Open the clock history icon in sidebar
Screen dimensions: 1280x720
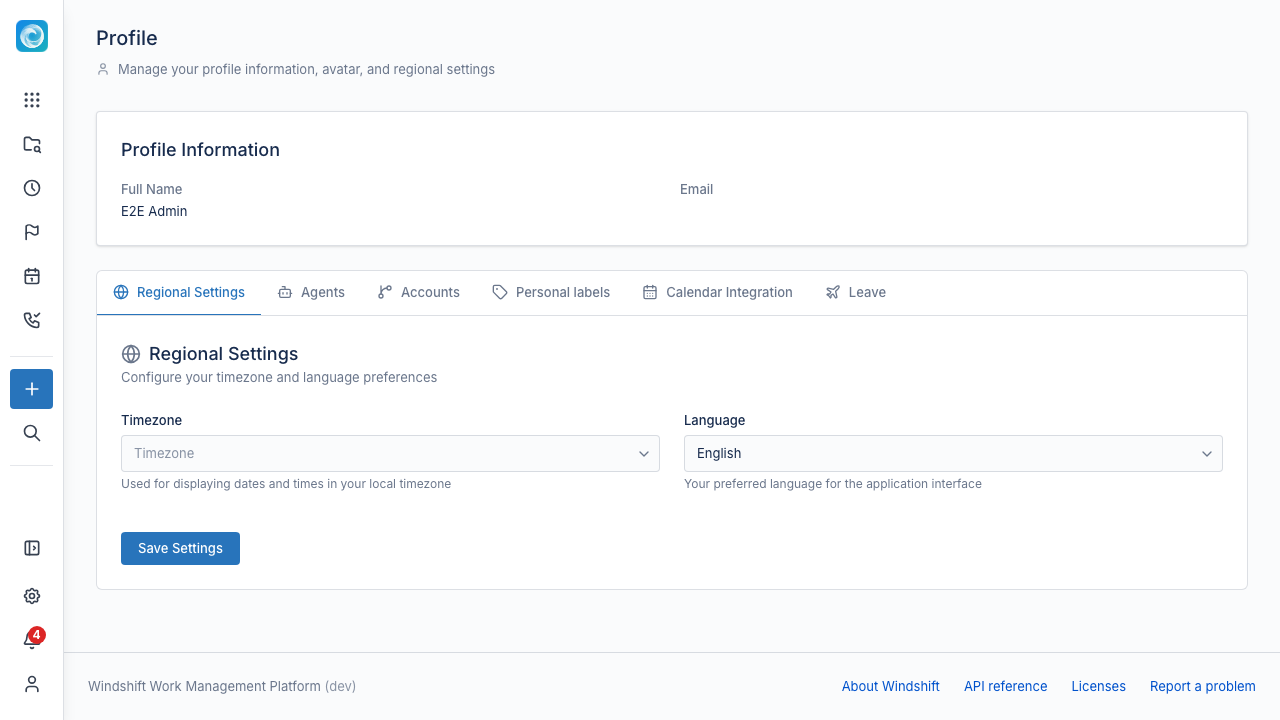tap(32, 188)
